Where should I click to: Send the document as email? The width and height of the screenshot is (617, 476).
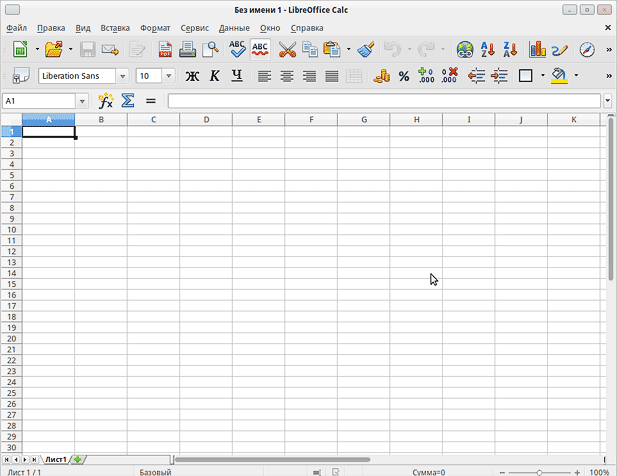110,50
